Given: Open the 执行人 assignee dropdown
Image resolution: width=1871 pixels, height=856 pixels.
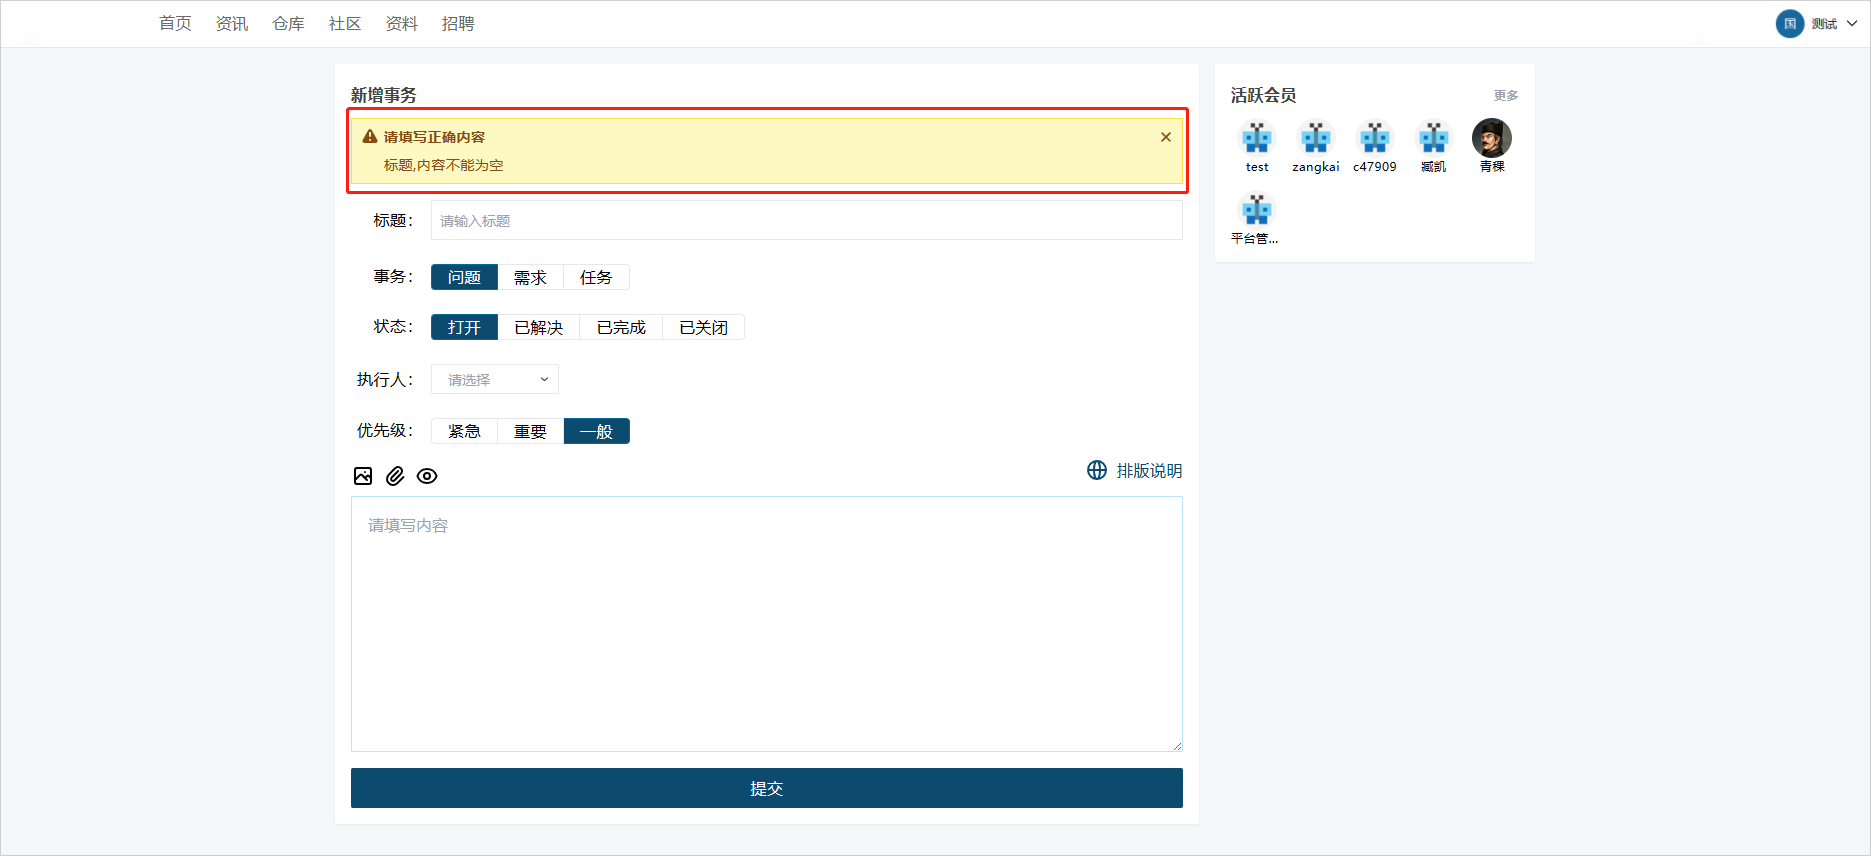Looking at the screenshot, I should [x=495, y=380].
